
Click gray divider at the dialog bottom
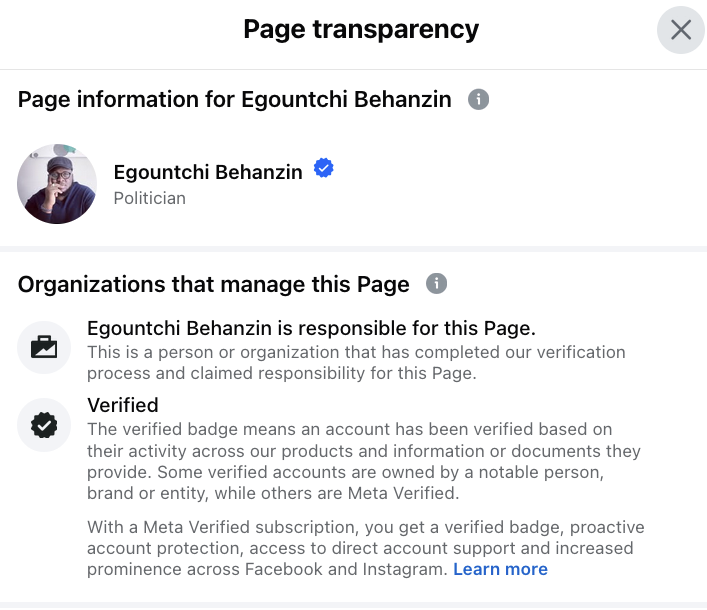pos(353,605)
